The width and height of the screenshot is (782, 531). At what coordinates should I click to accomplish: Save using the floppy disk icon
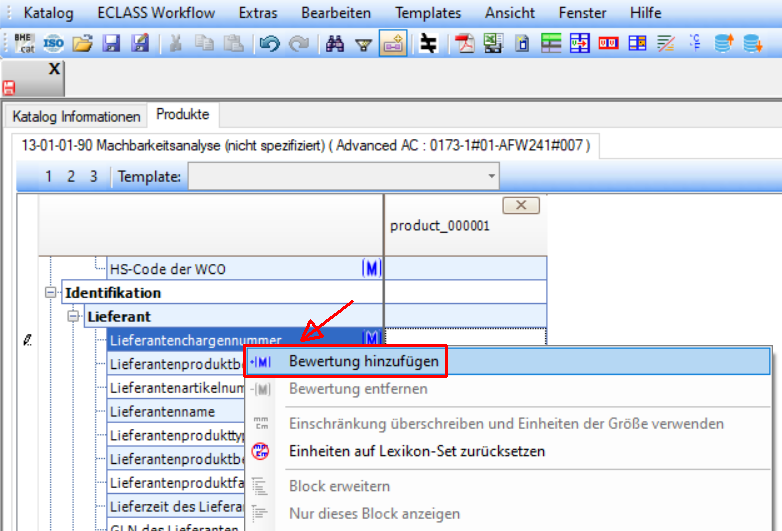tap(111, 43)
